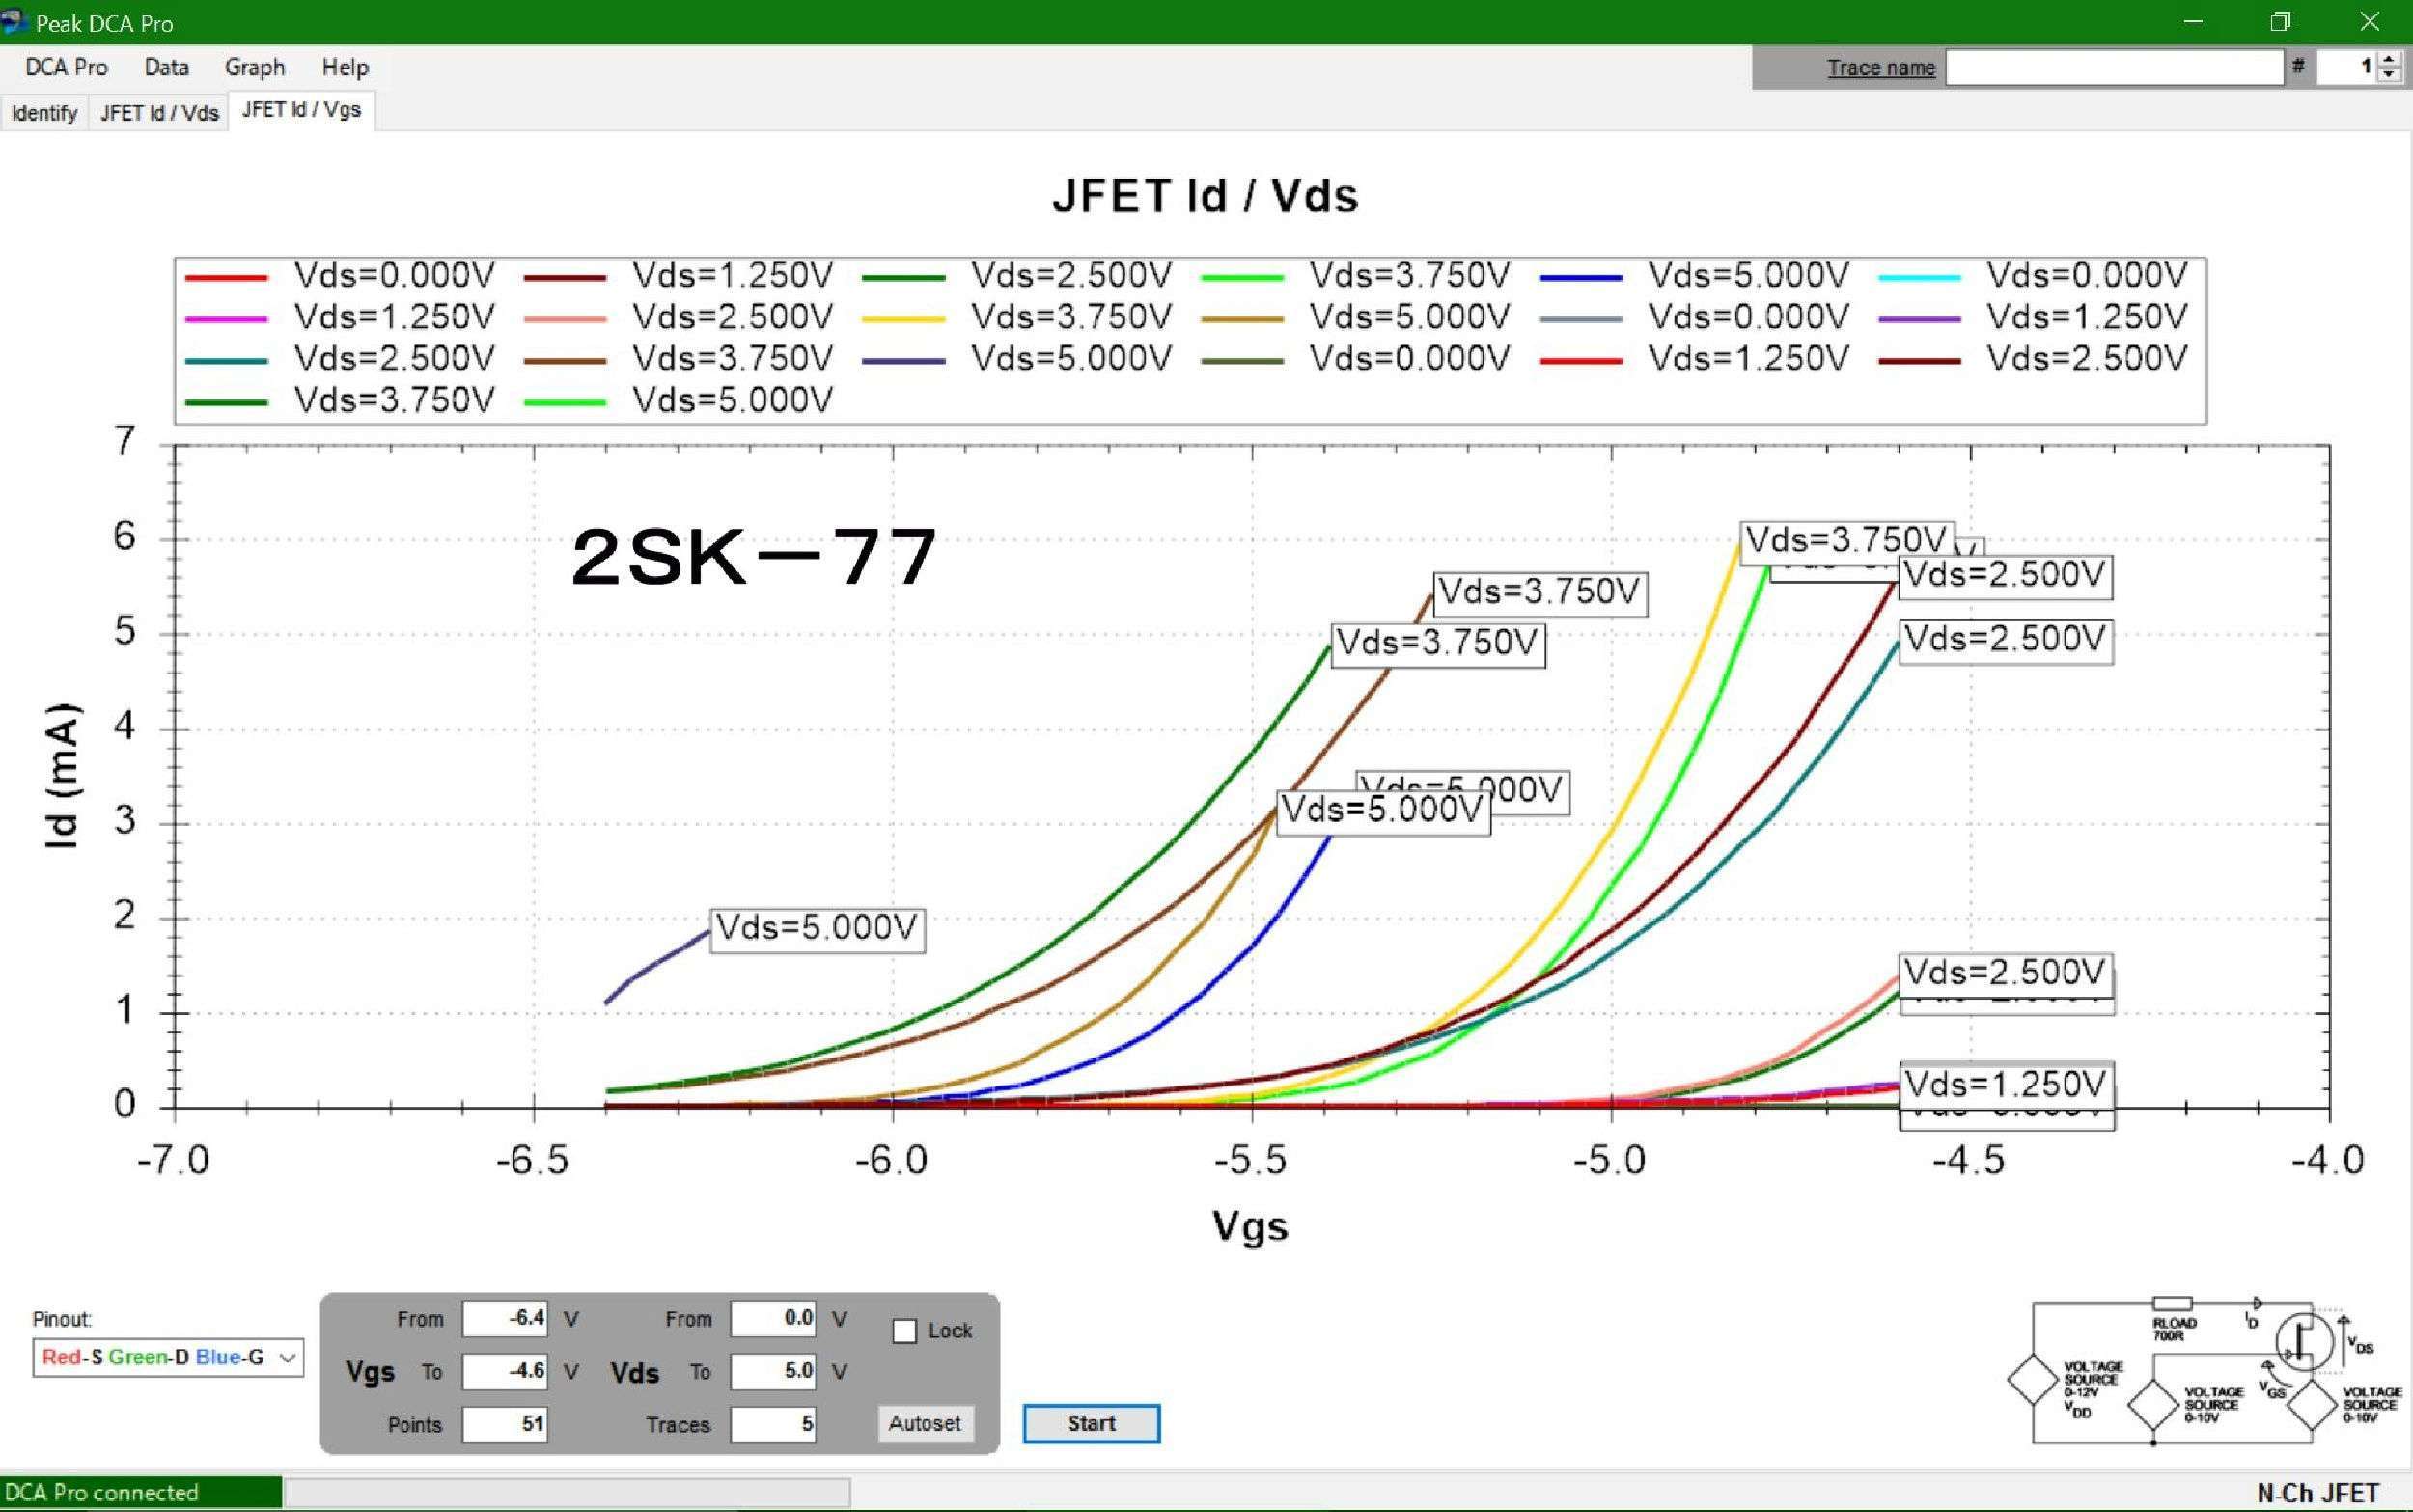Expand the Pinout dropdown
Viewport: 2413px width, 1512px height.
point(287,1358)
